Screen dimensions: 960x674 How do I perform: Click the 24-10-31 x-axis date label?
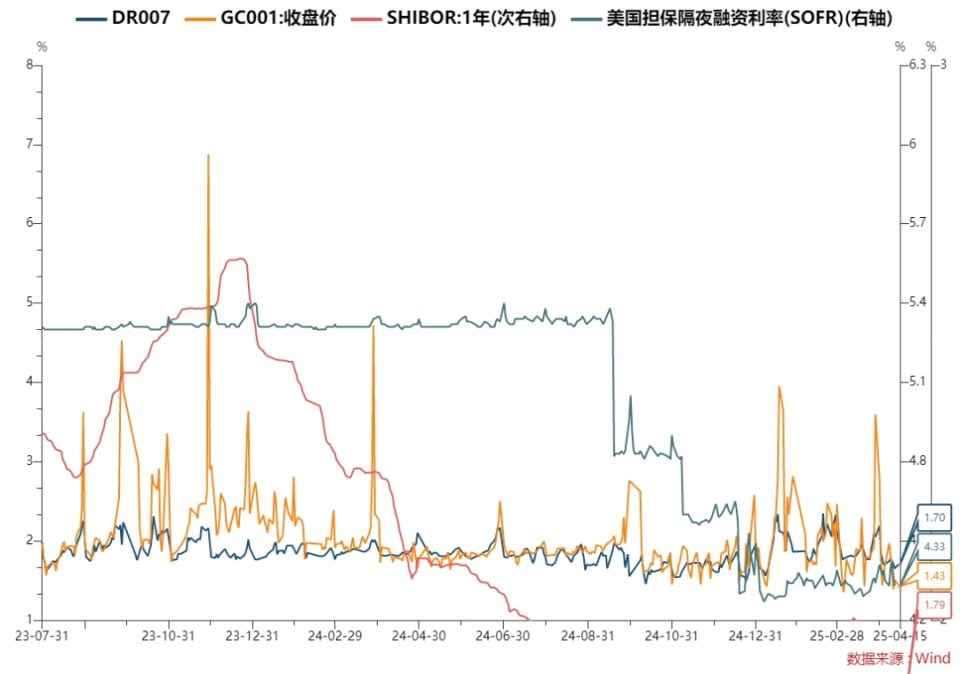coord(671,636)
